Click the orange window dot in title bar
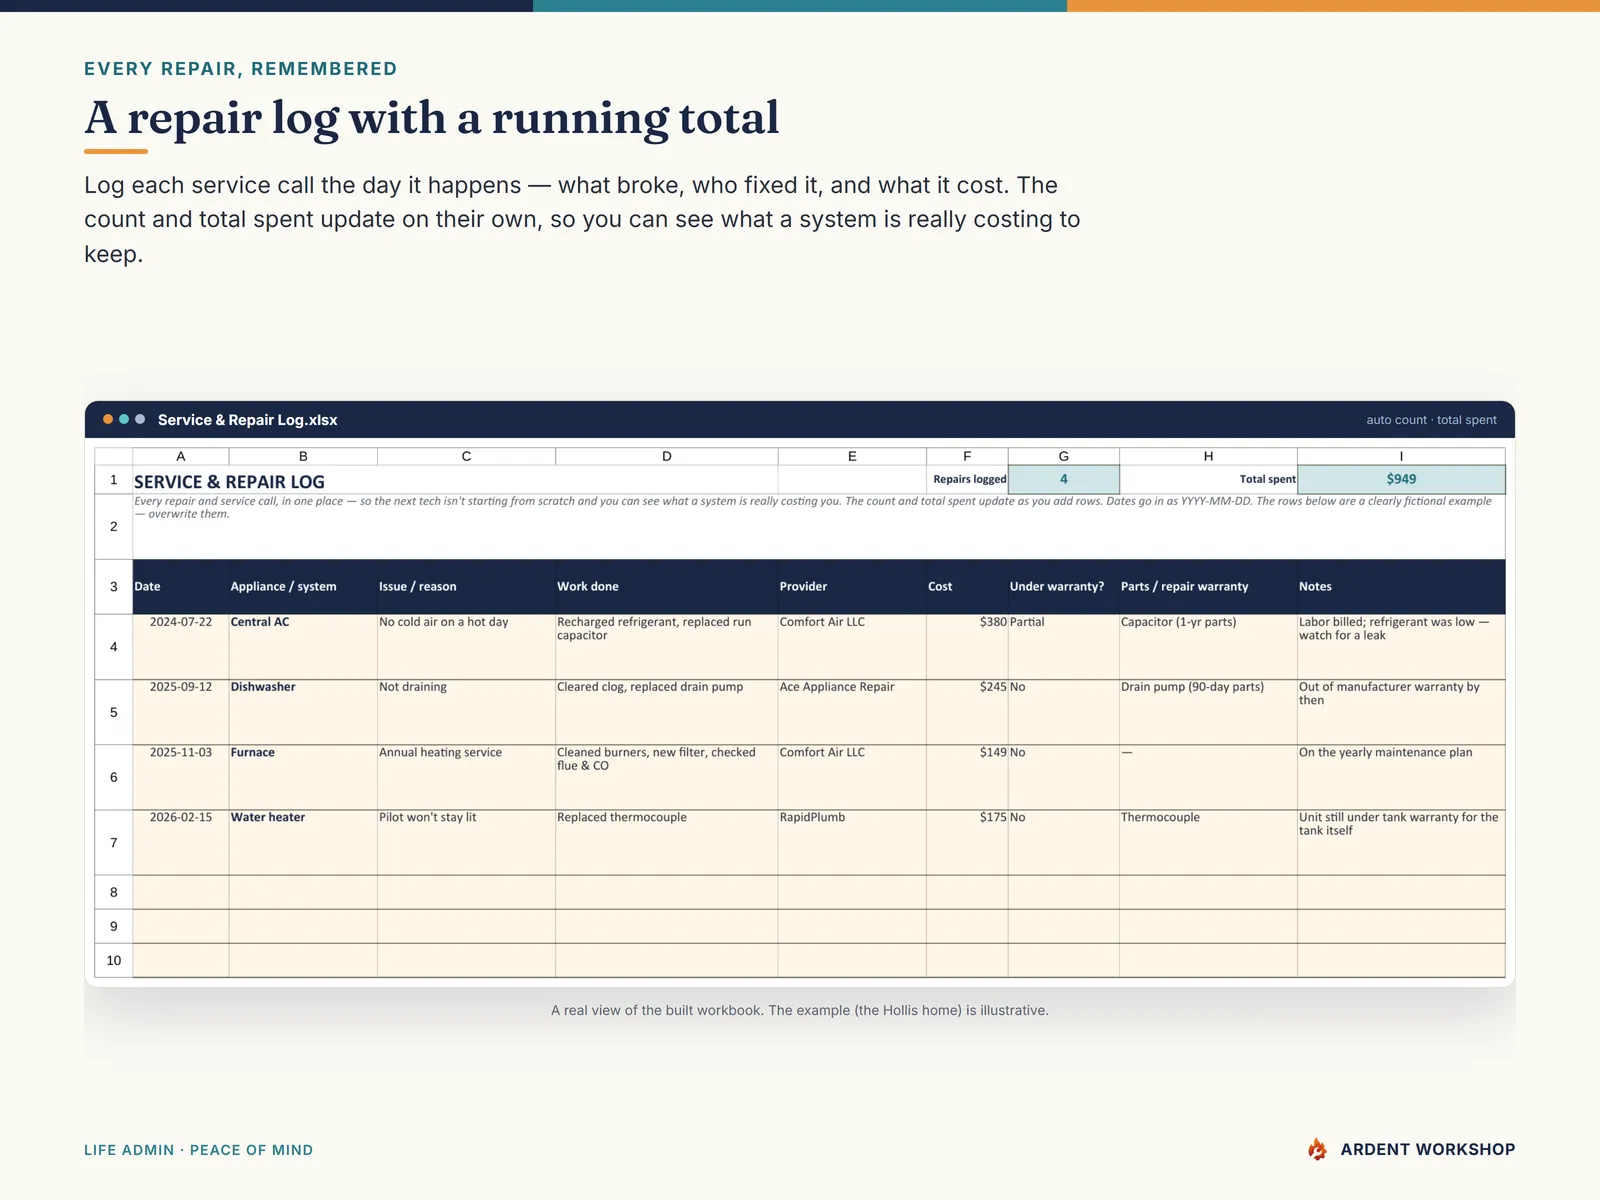 pyautogui.click(x=108, y=419)
